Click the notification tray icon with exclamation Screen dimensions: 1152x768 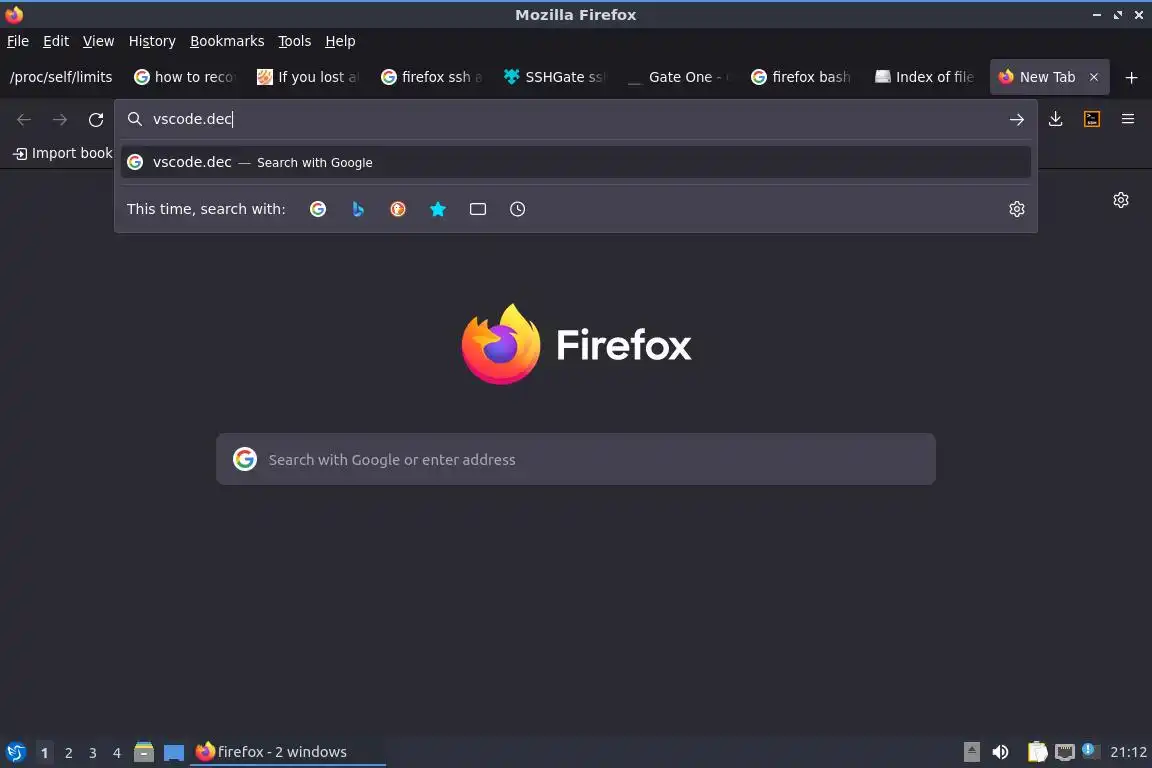click(1090, 751)
